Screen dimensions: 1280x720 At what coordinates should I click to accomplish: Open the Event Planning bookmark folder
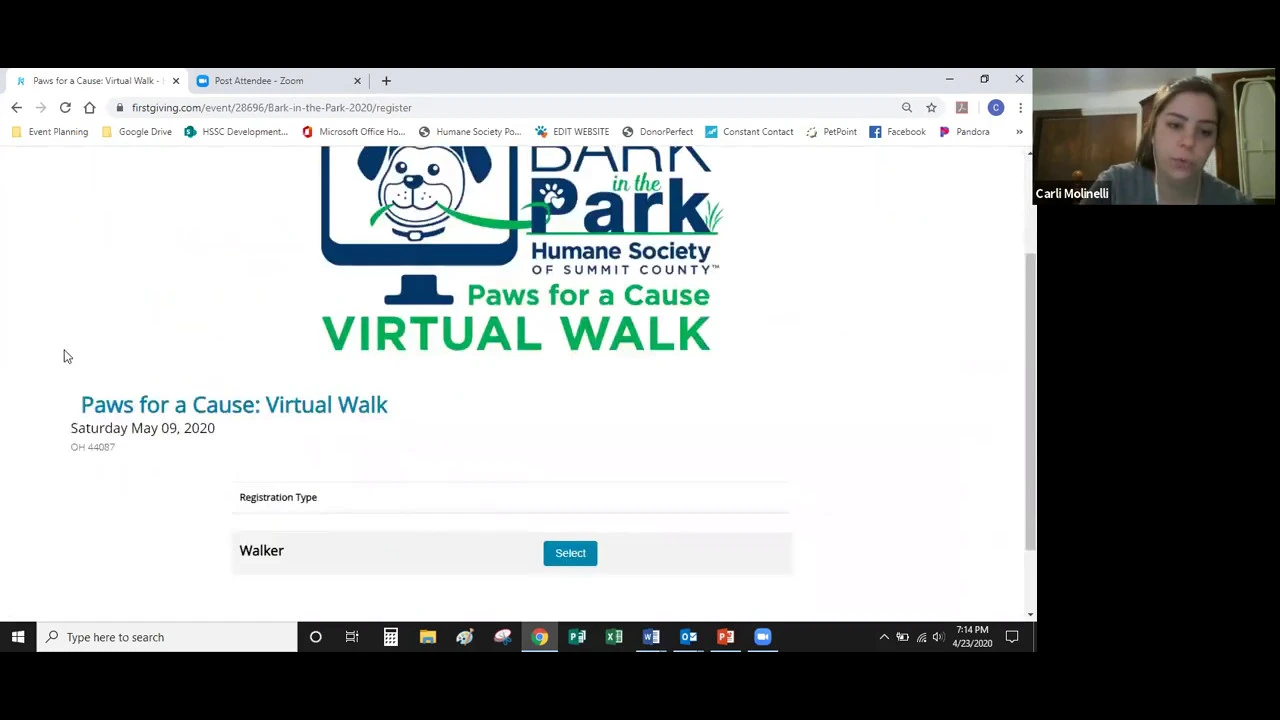coord(50,131)
